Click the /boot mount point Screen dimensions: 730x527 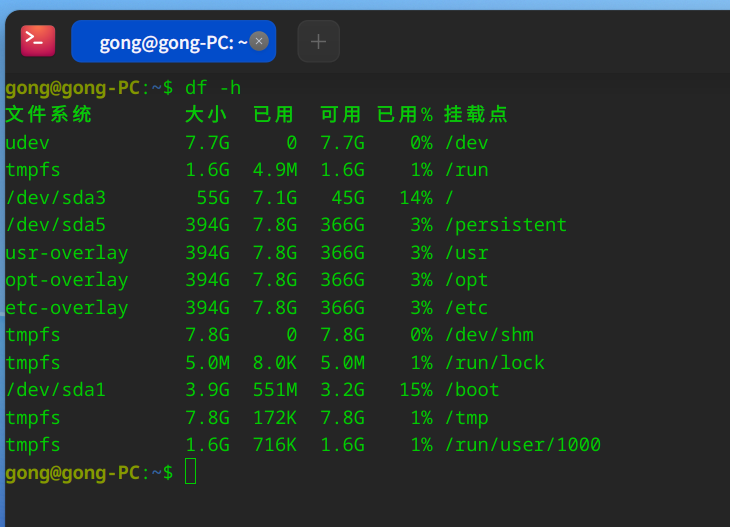click(x=473, y=390)
